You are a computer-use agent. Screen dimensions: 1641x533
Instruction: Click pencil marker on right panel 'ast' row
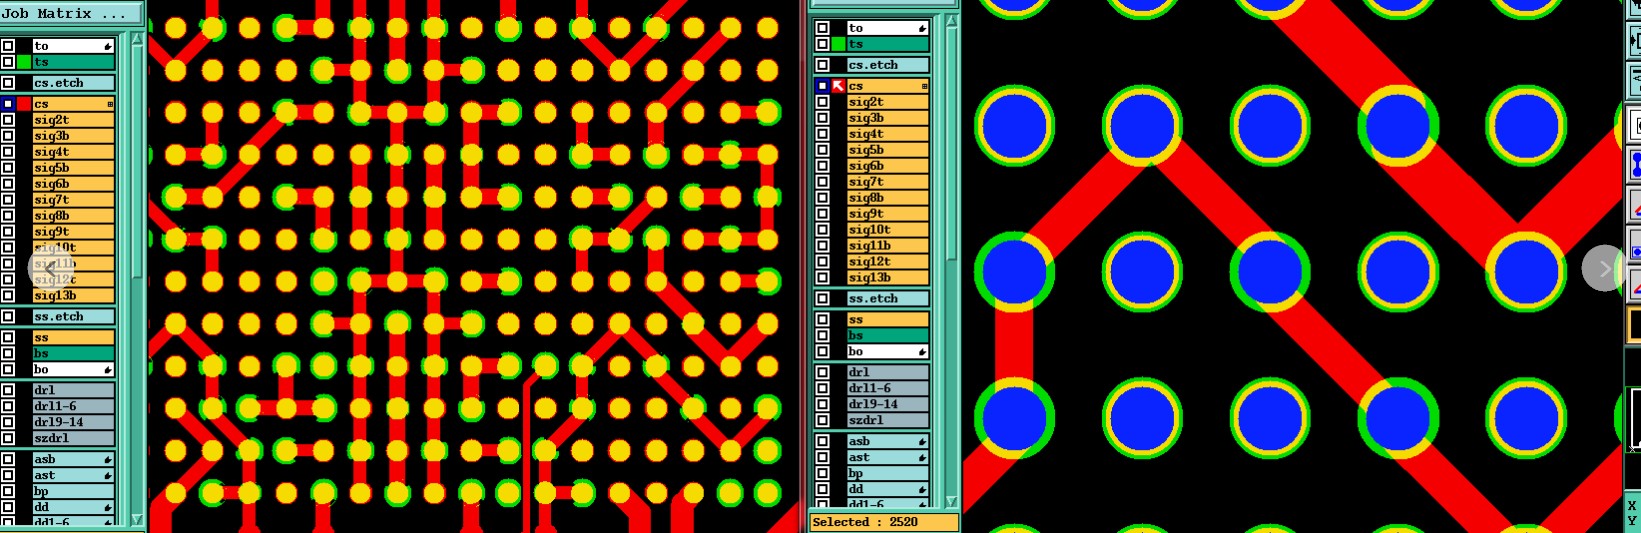coord(922,457)
